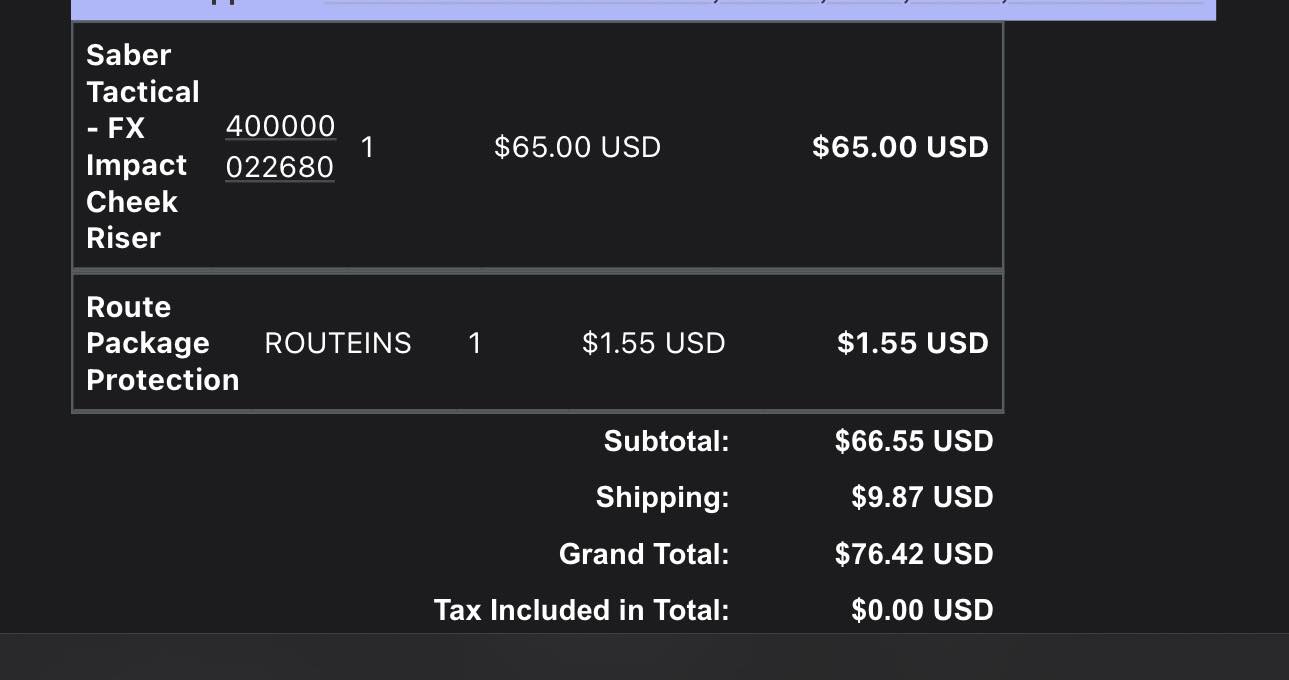Click the Tax Included in Total label
Image resolution: width=1289 pixels, height=680 pixels.
click(582, 610)
